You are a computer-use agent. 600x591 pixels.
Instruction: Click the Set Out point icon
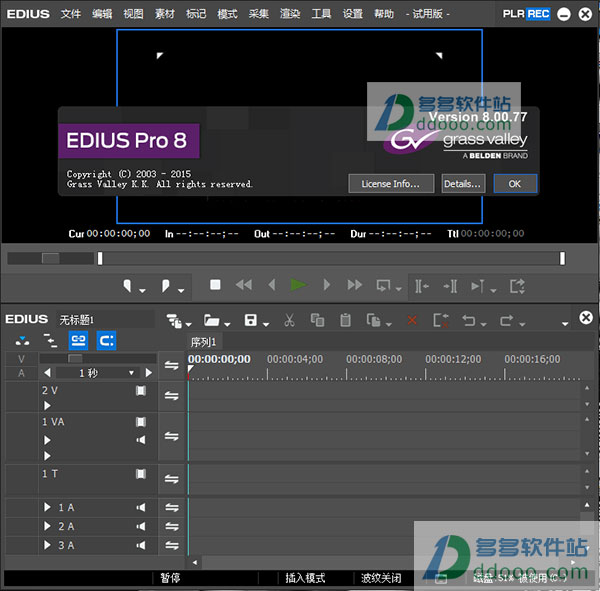[x=165, y=286]
